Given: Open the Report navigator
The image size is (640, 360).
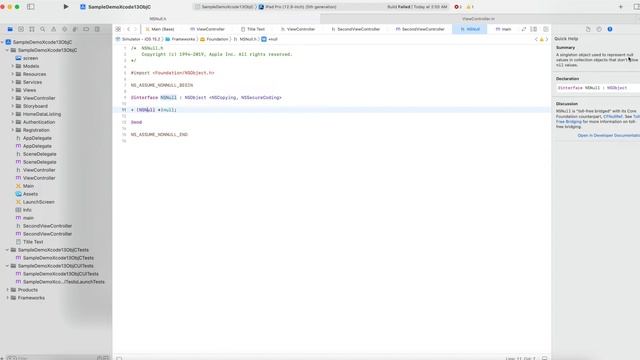Looking at the screenshot, I should 97,29.
